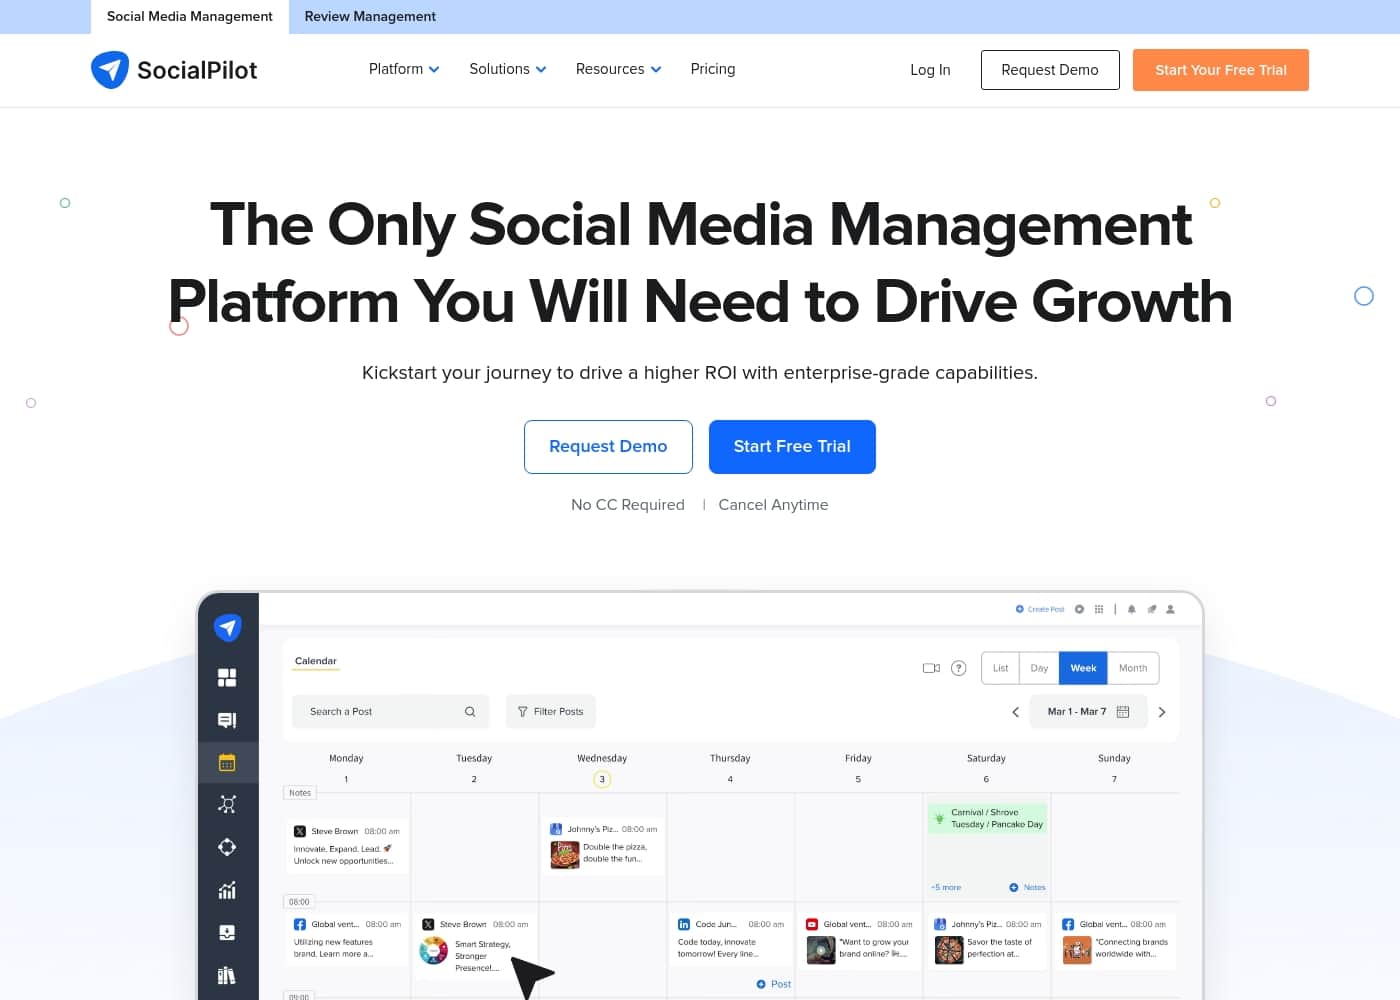Open the apps grid icon in mockup header
The width and height of the screenshot is (1400, 1000).
1099,609
